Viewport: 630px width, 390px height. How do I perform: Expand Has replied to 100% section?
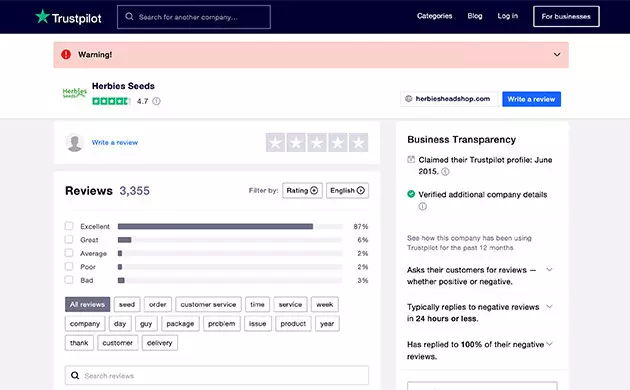549,344
